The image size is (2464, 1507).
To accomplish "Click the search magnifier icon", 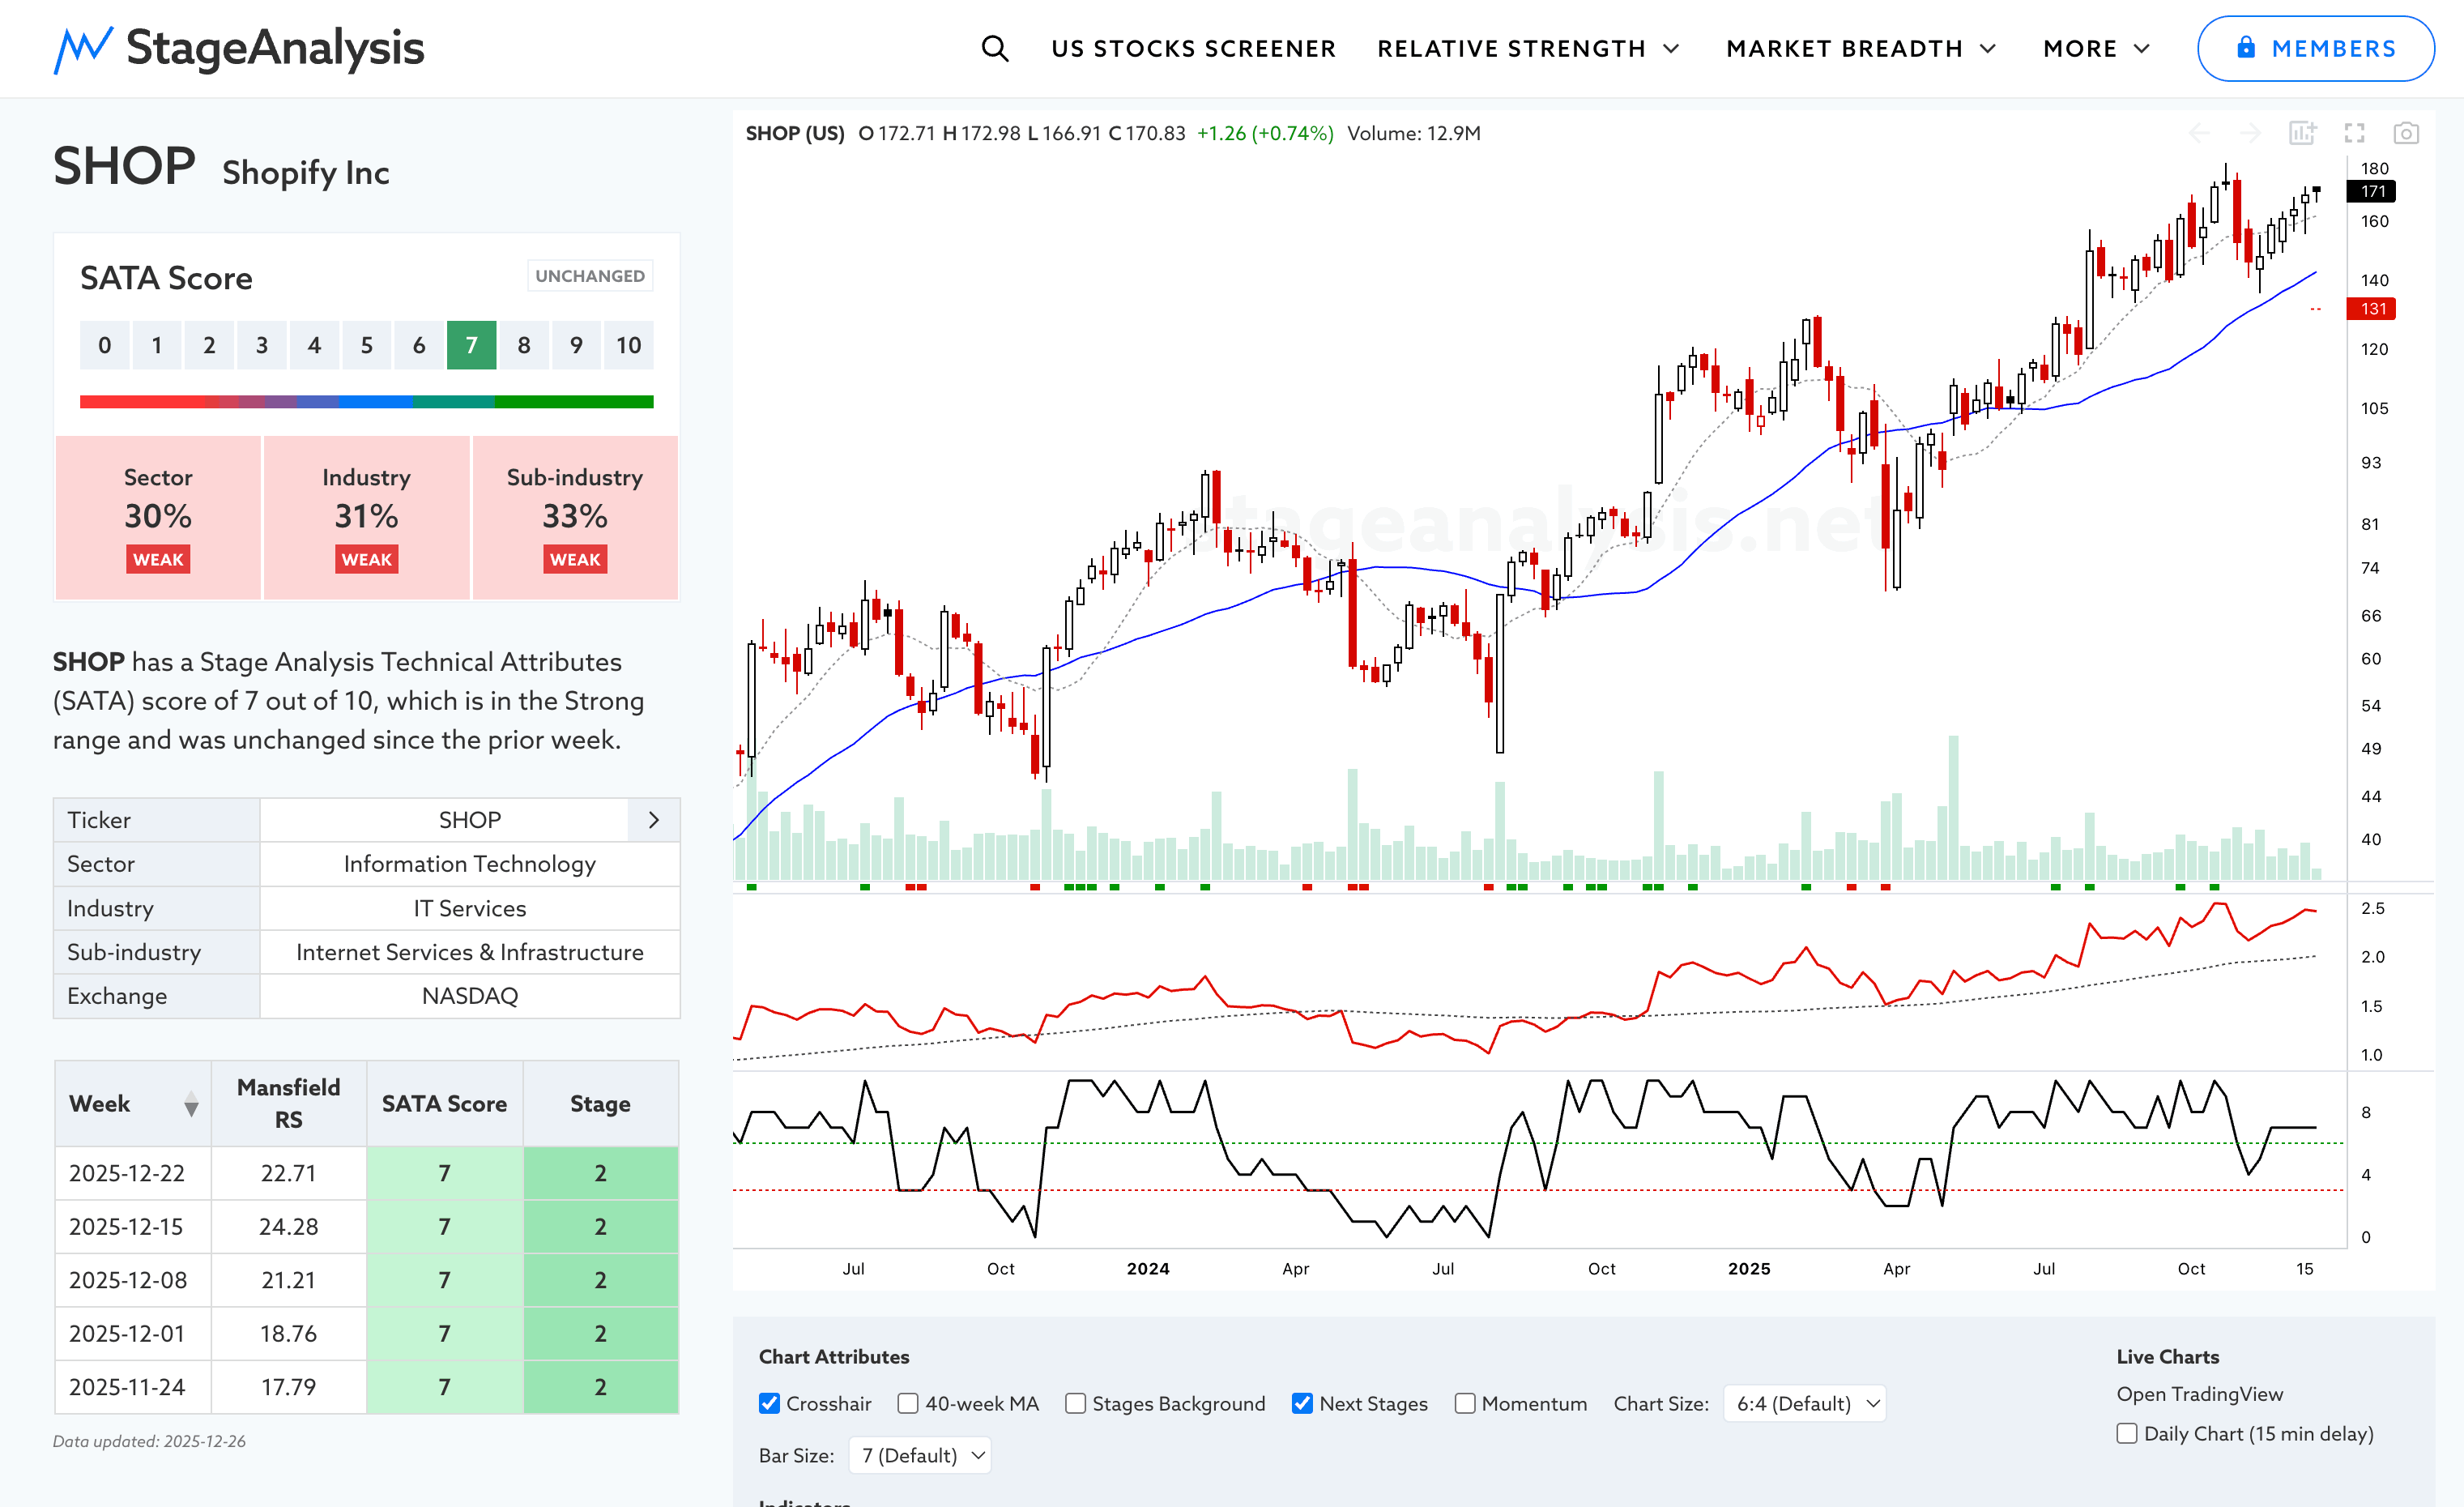I will coord(994,48).
